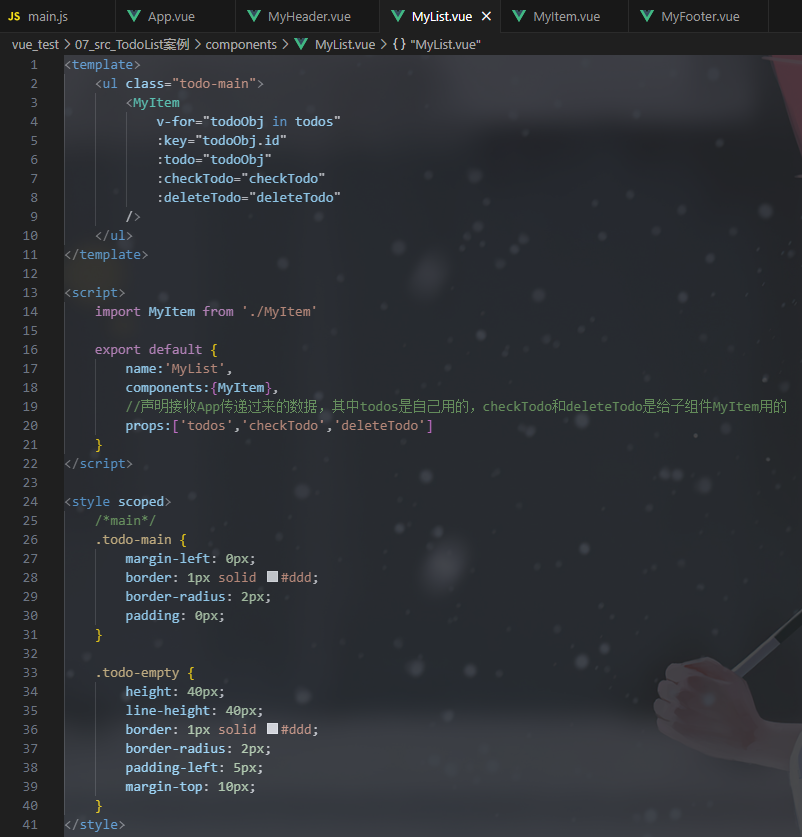Screen dimensions: 802x837
Task: Click import MyItem from './MyItem' line
Action: pos(206,312)
